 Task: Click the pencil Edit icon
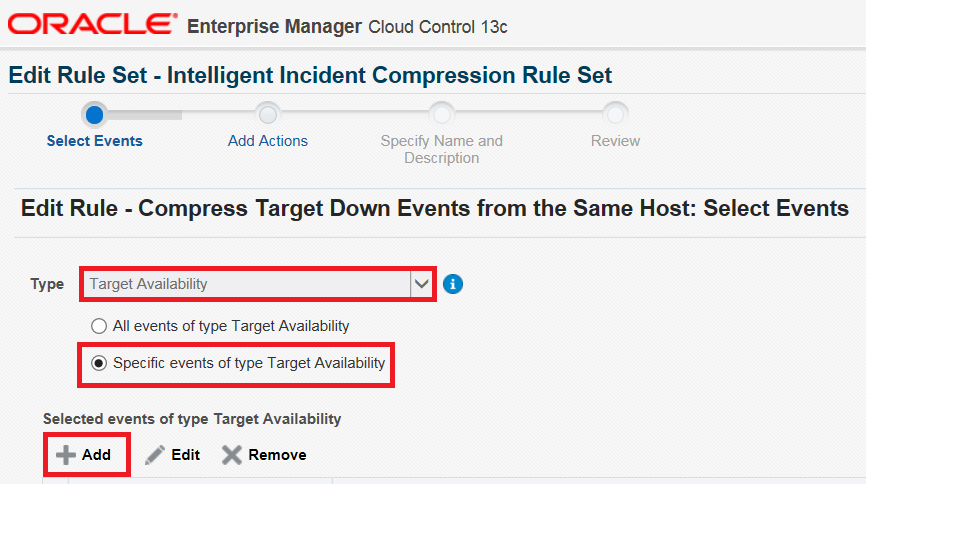pos(155,455)
